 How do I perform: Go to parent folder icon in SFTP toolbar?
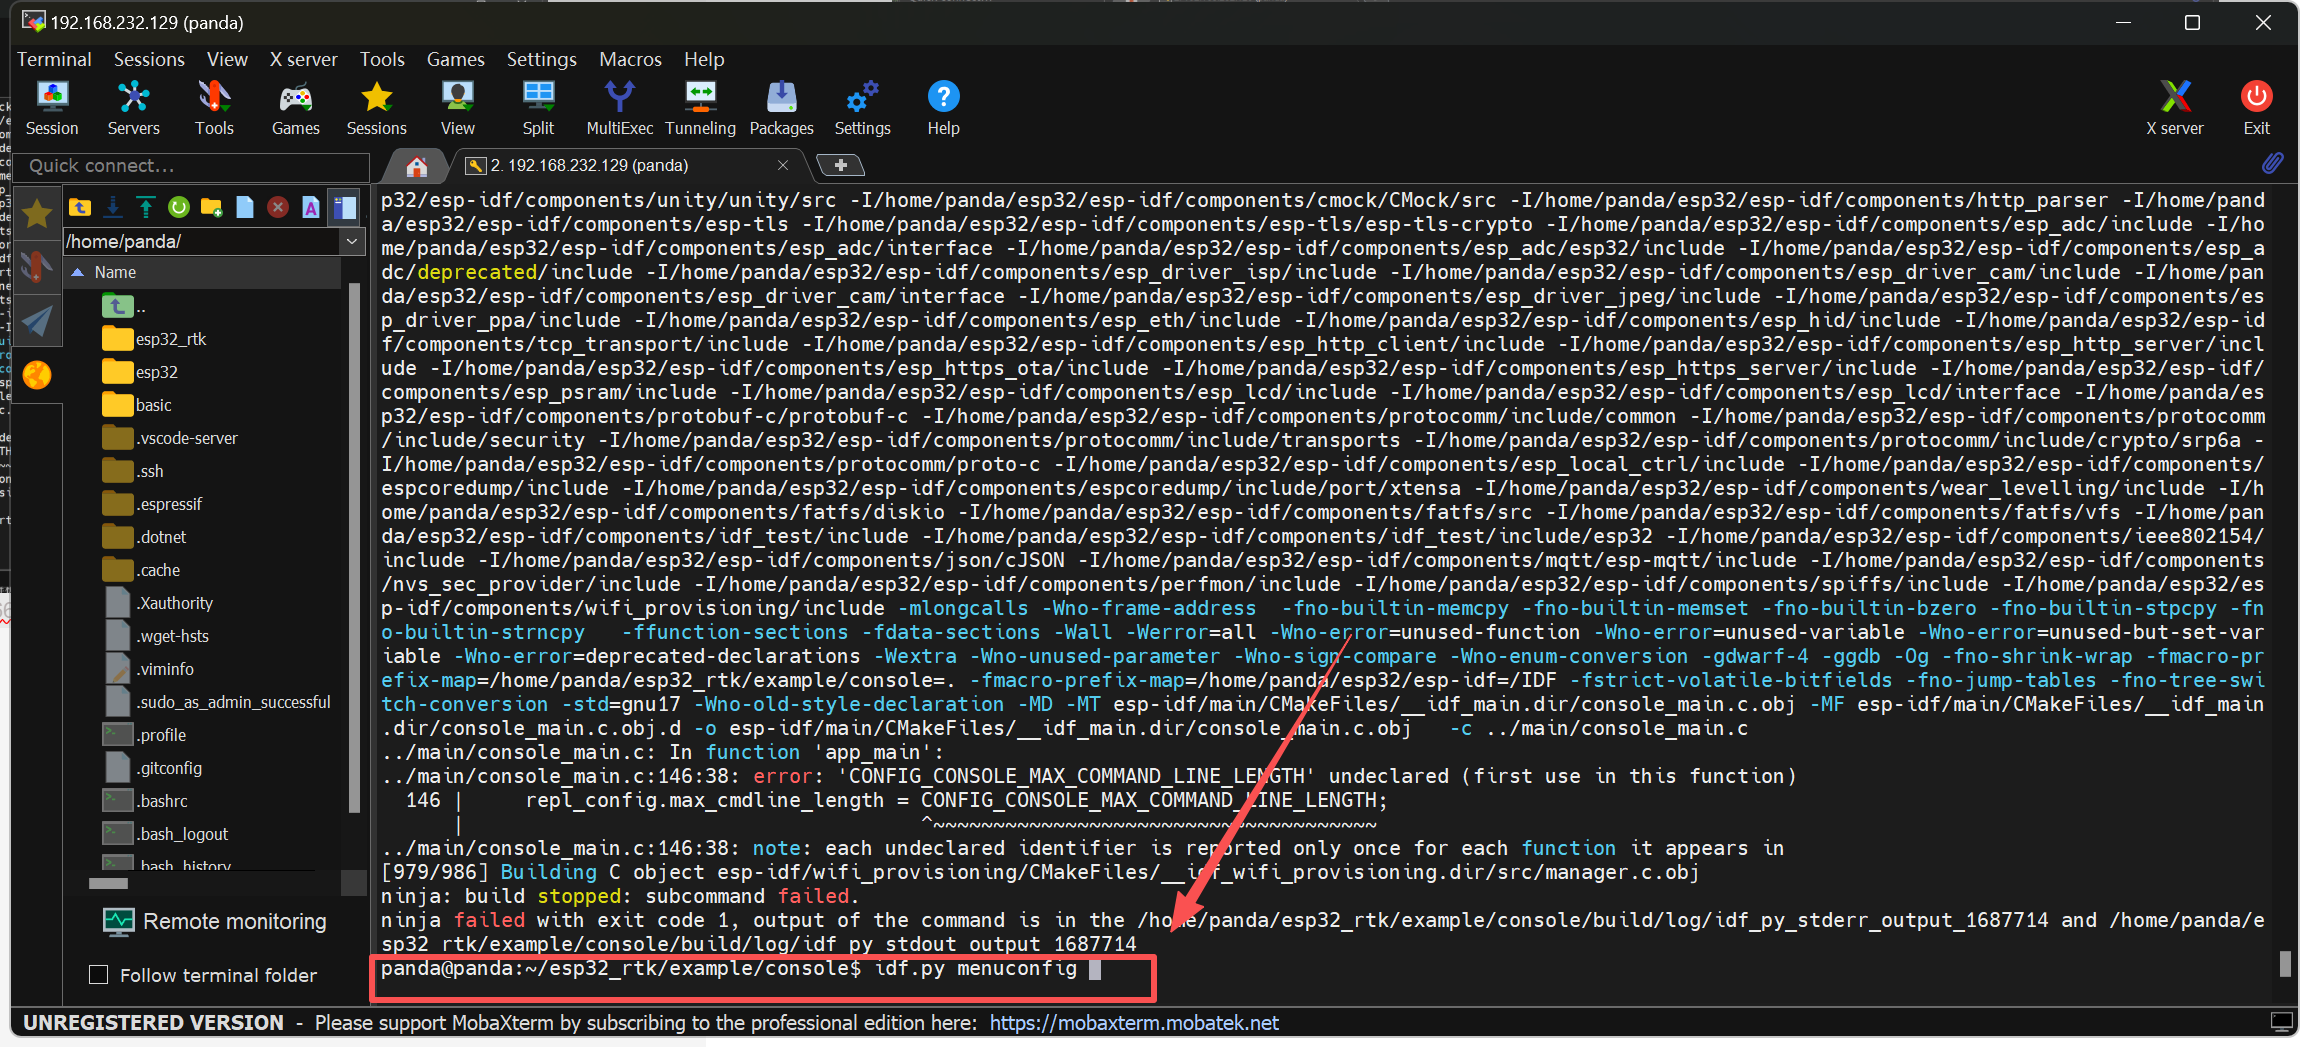(x=80, y=207)
